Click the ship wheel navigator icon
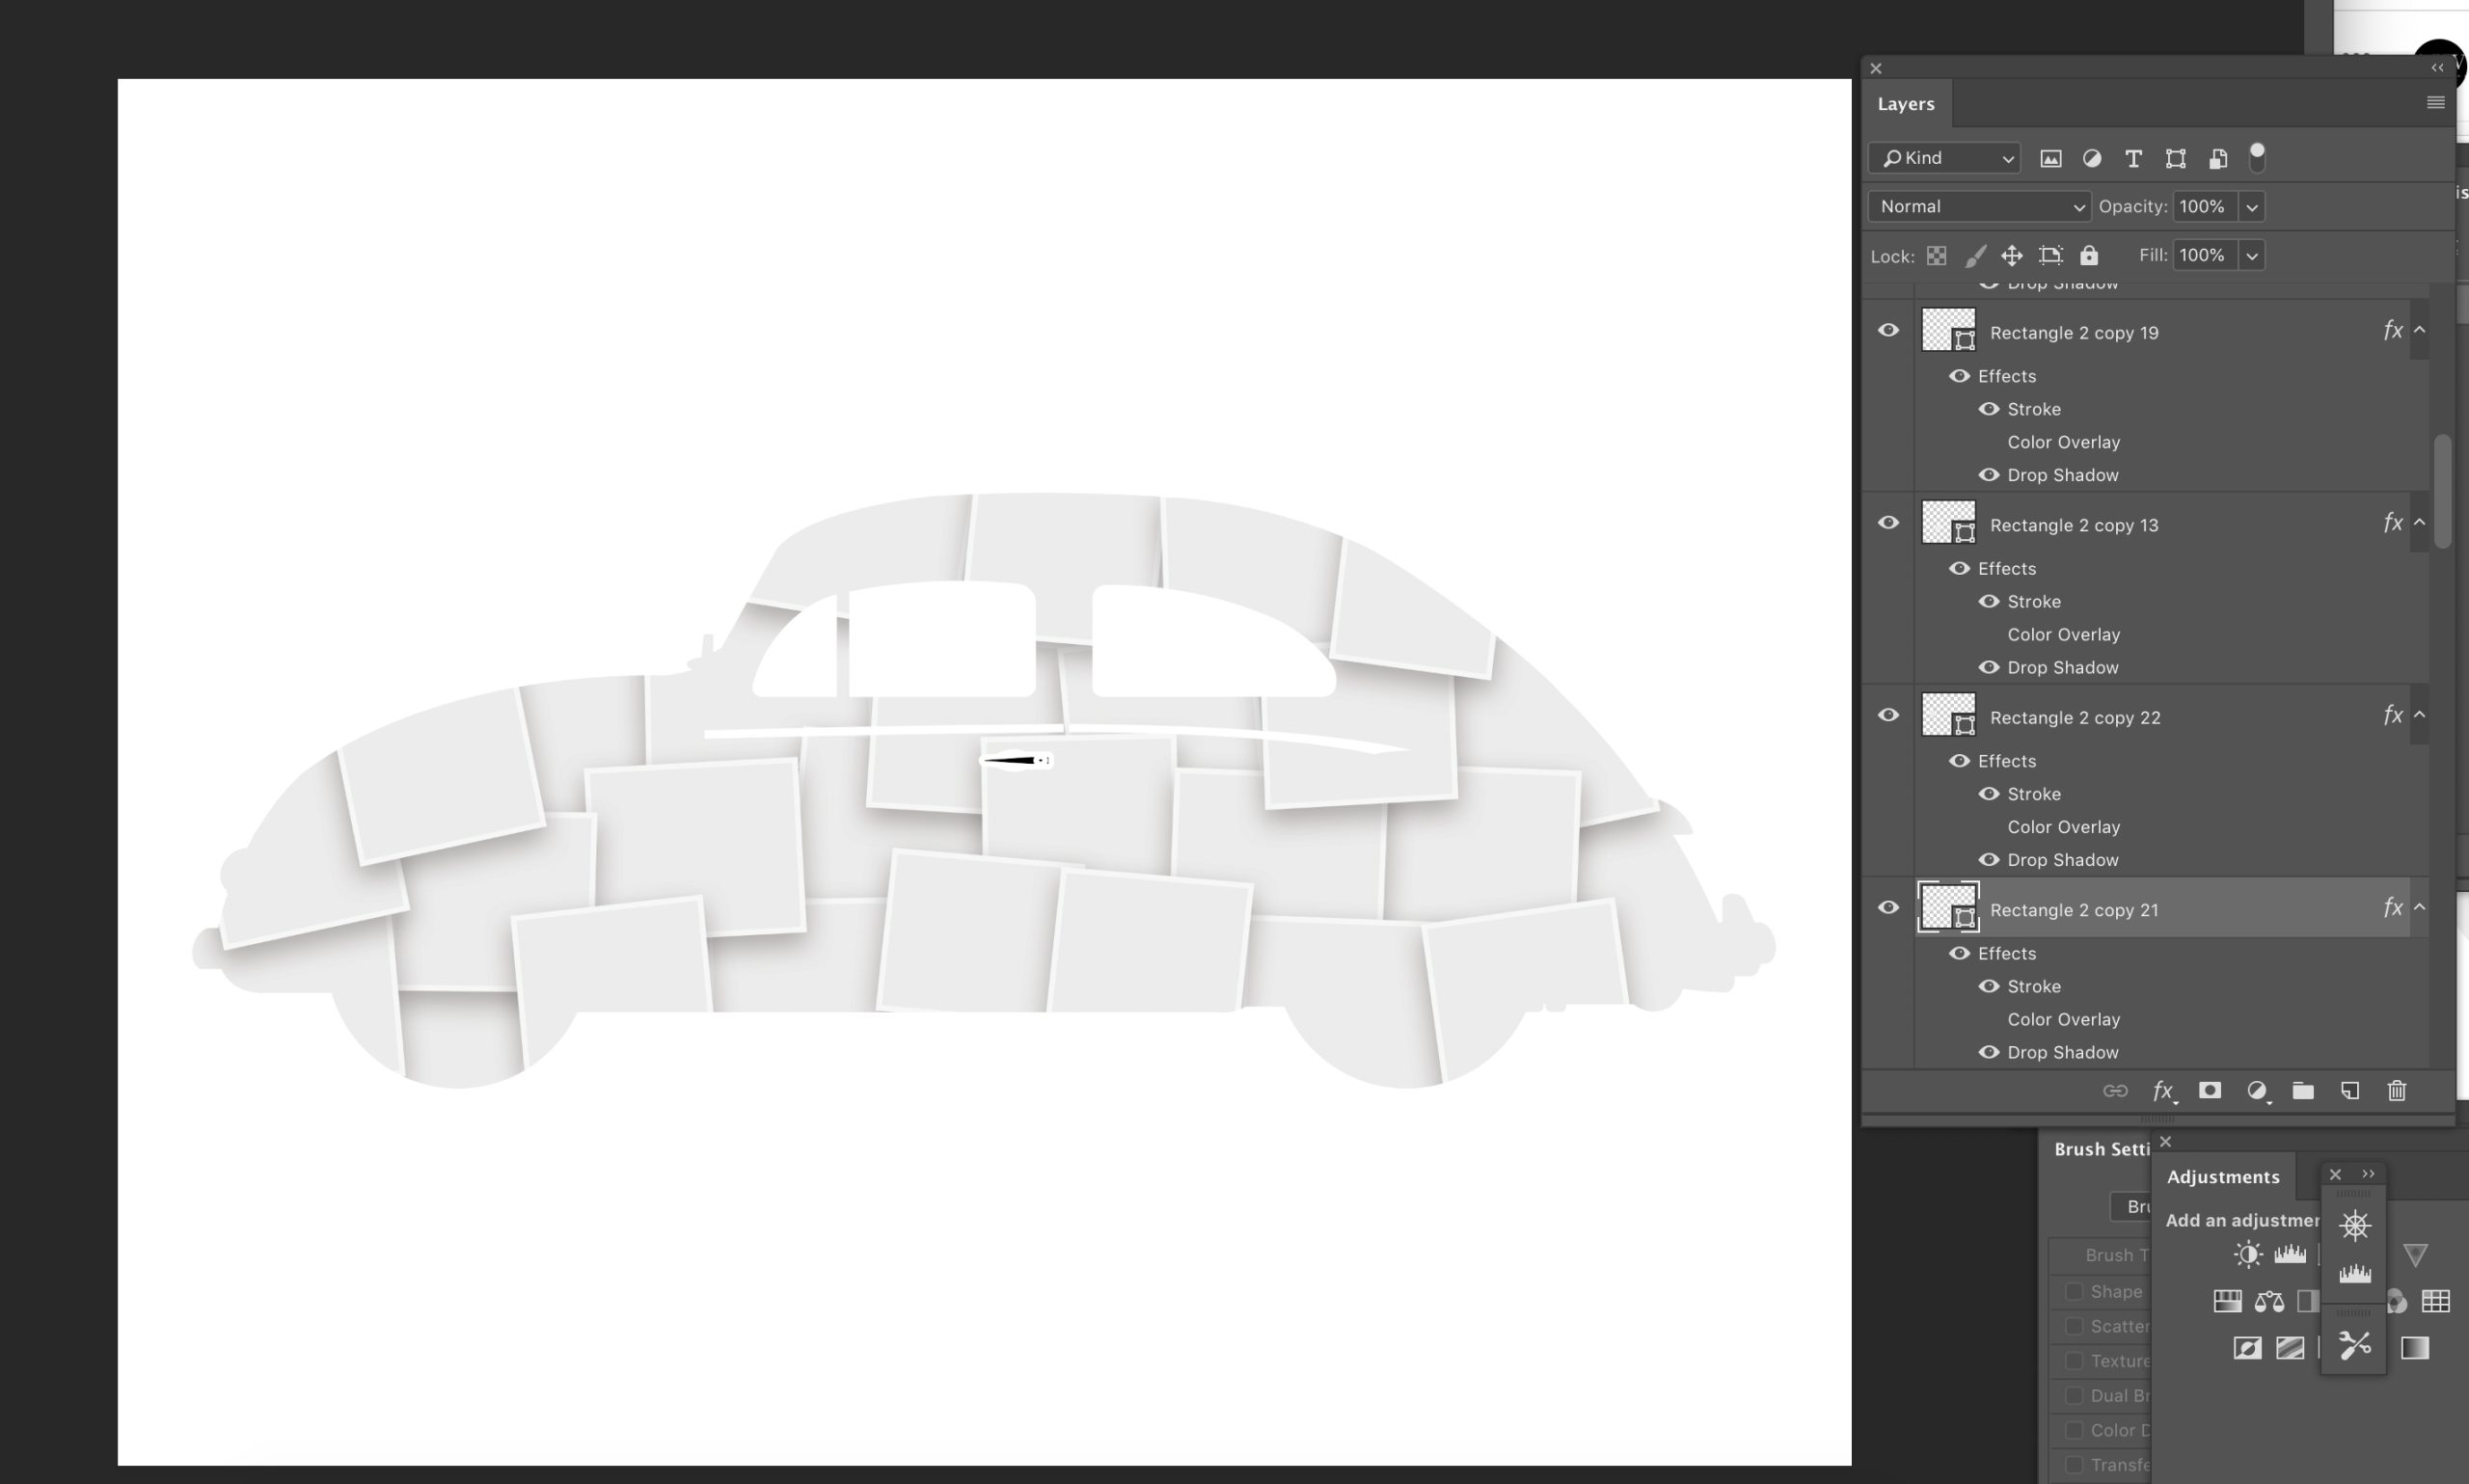The image size is (2469, 1484). pos(2355,1225)
